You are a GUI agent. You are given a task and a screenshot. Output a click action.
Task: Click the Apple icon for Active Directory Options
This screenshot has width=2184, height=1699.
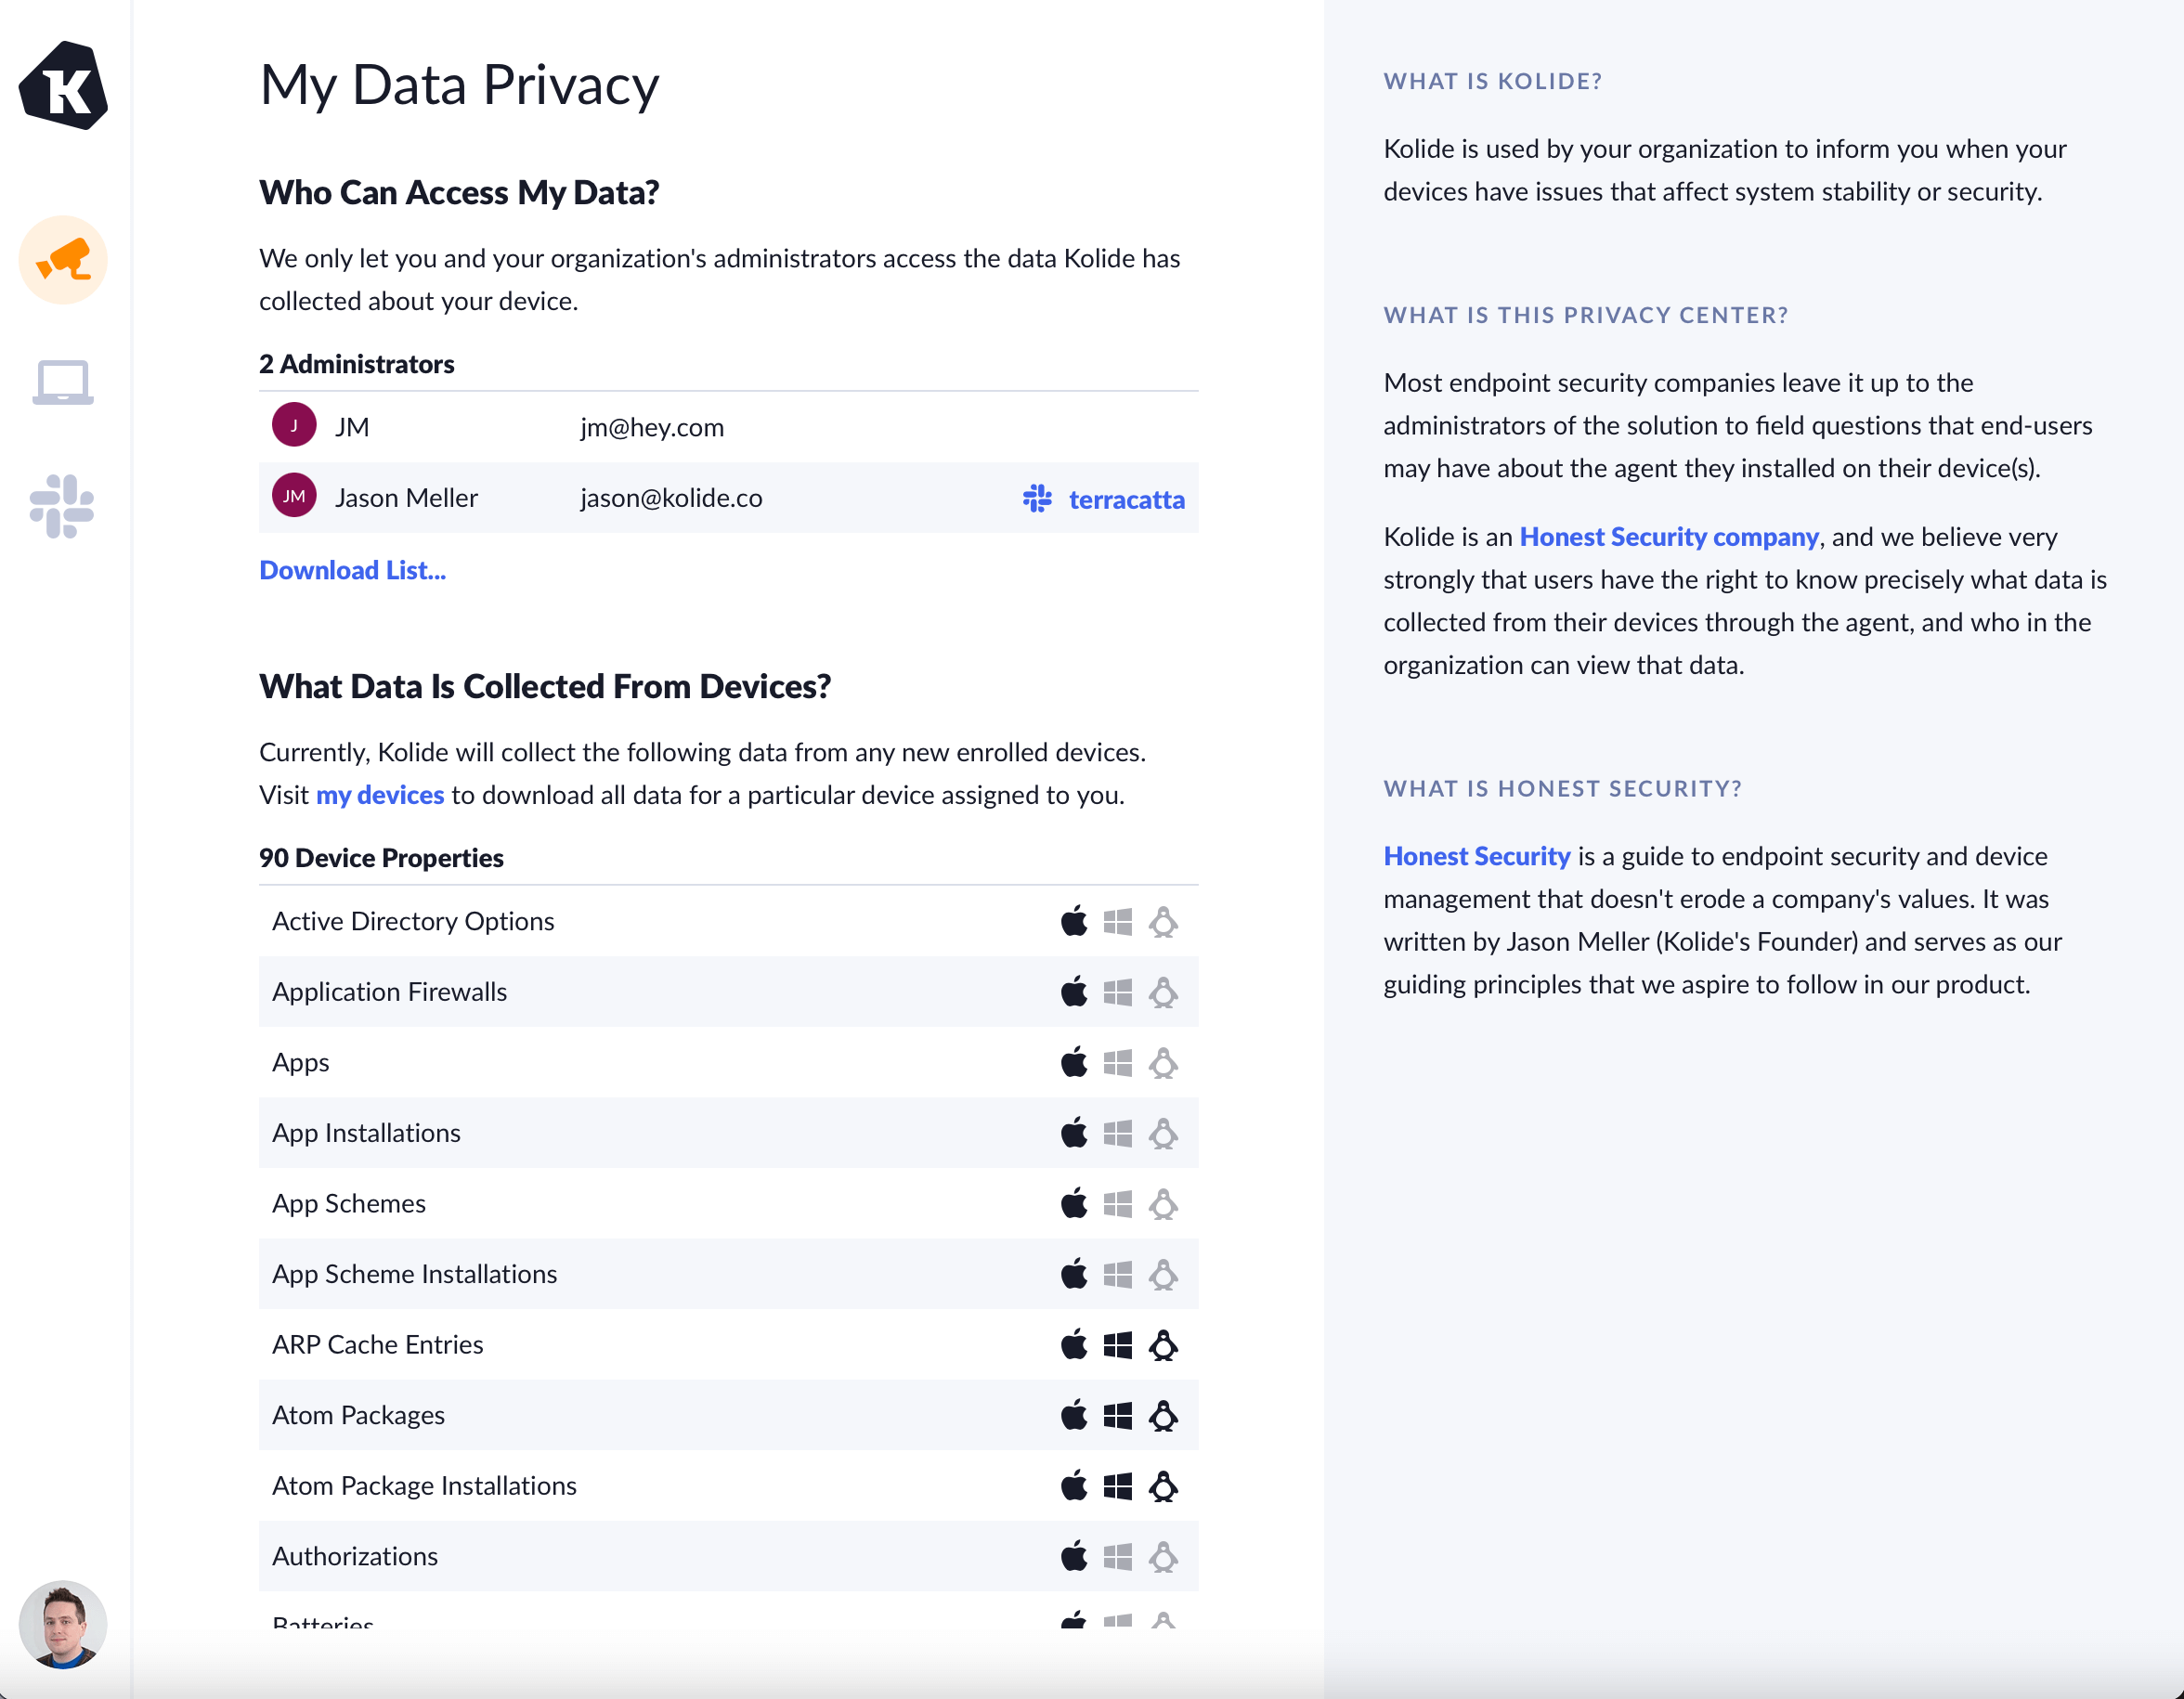point(1074,921)
